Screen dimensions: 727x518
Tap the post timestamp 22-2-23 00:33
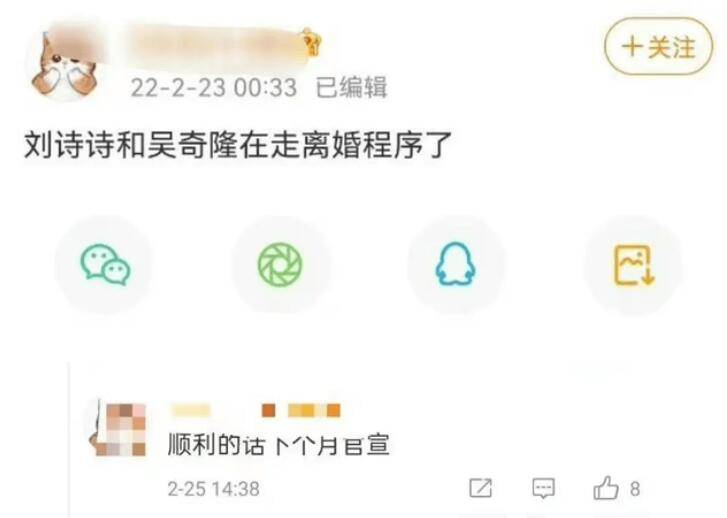coord(213,88)
